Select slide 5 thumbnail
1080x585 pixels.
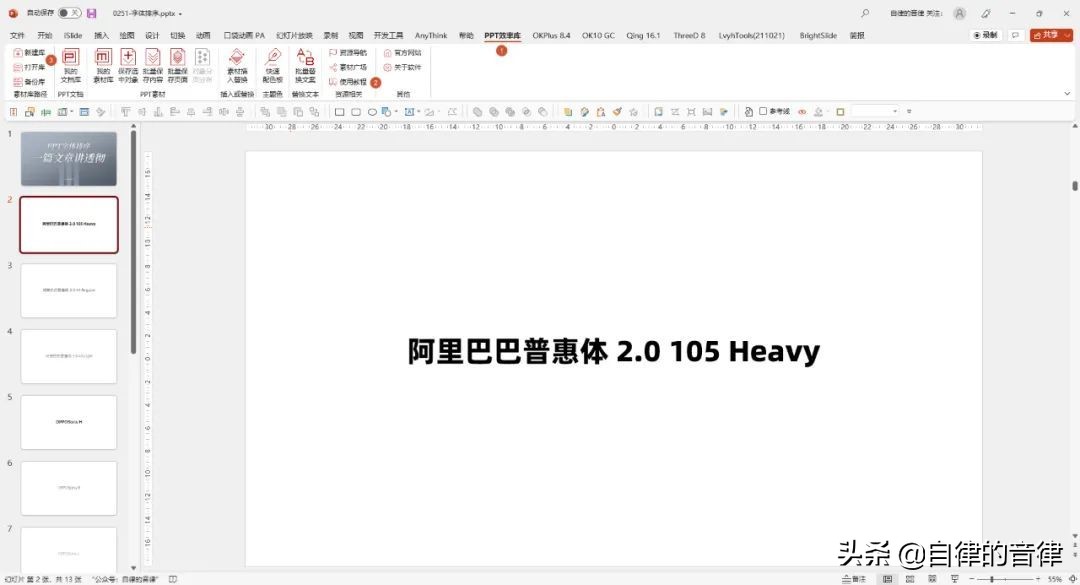click(x=69, y=422)
